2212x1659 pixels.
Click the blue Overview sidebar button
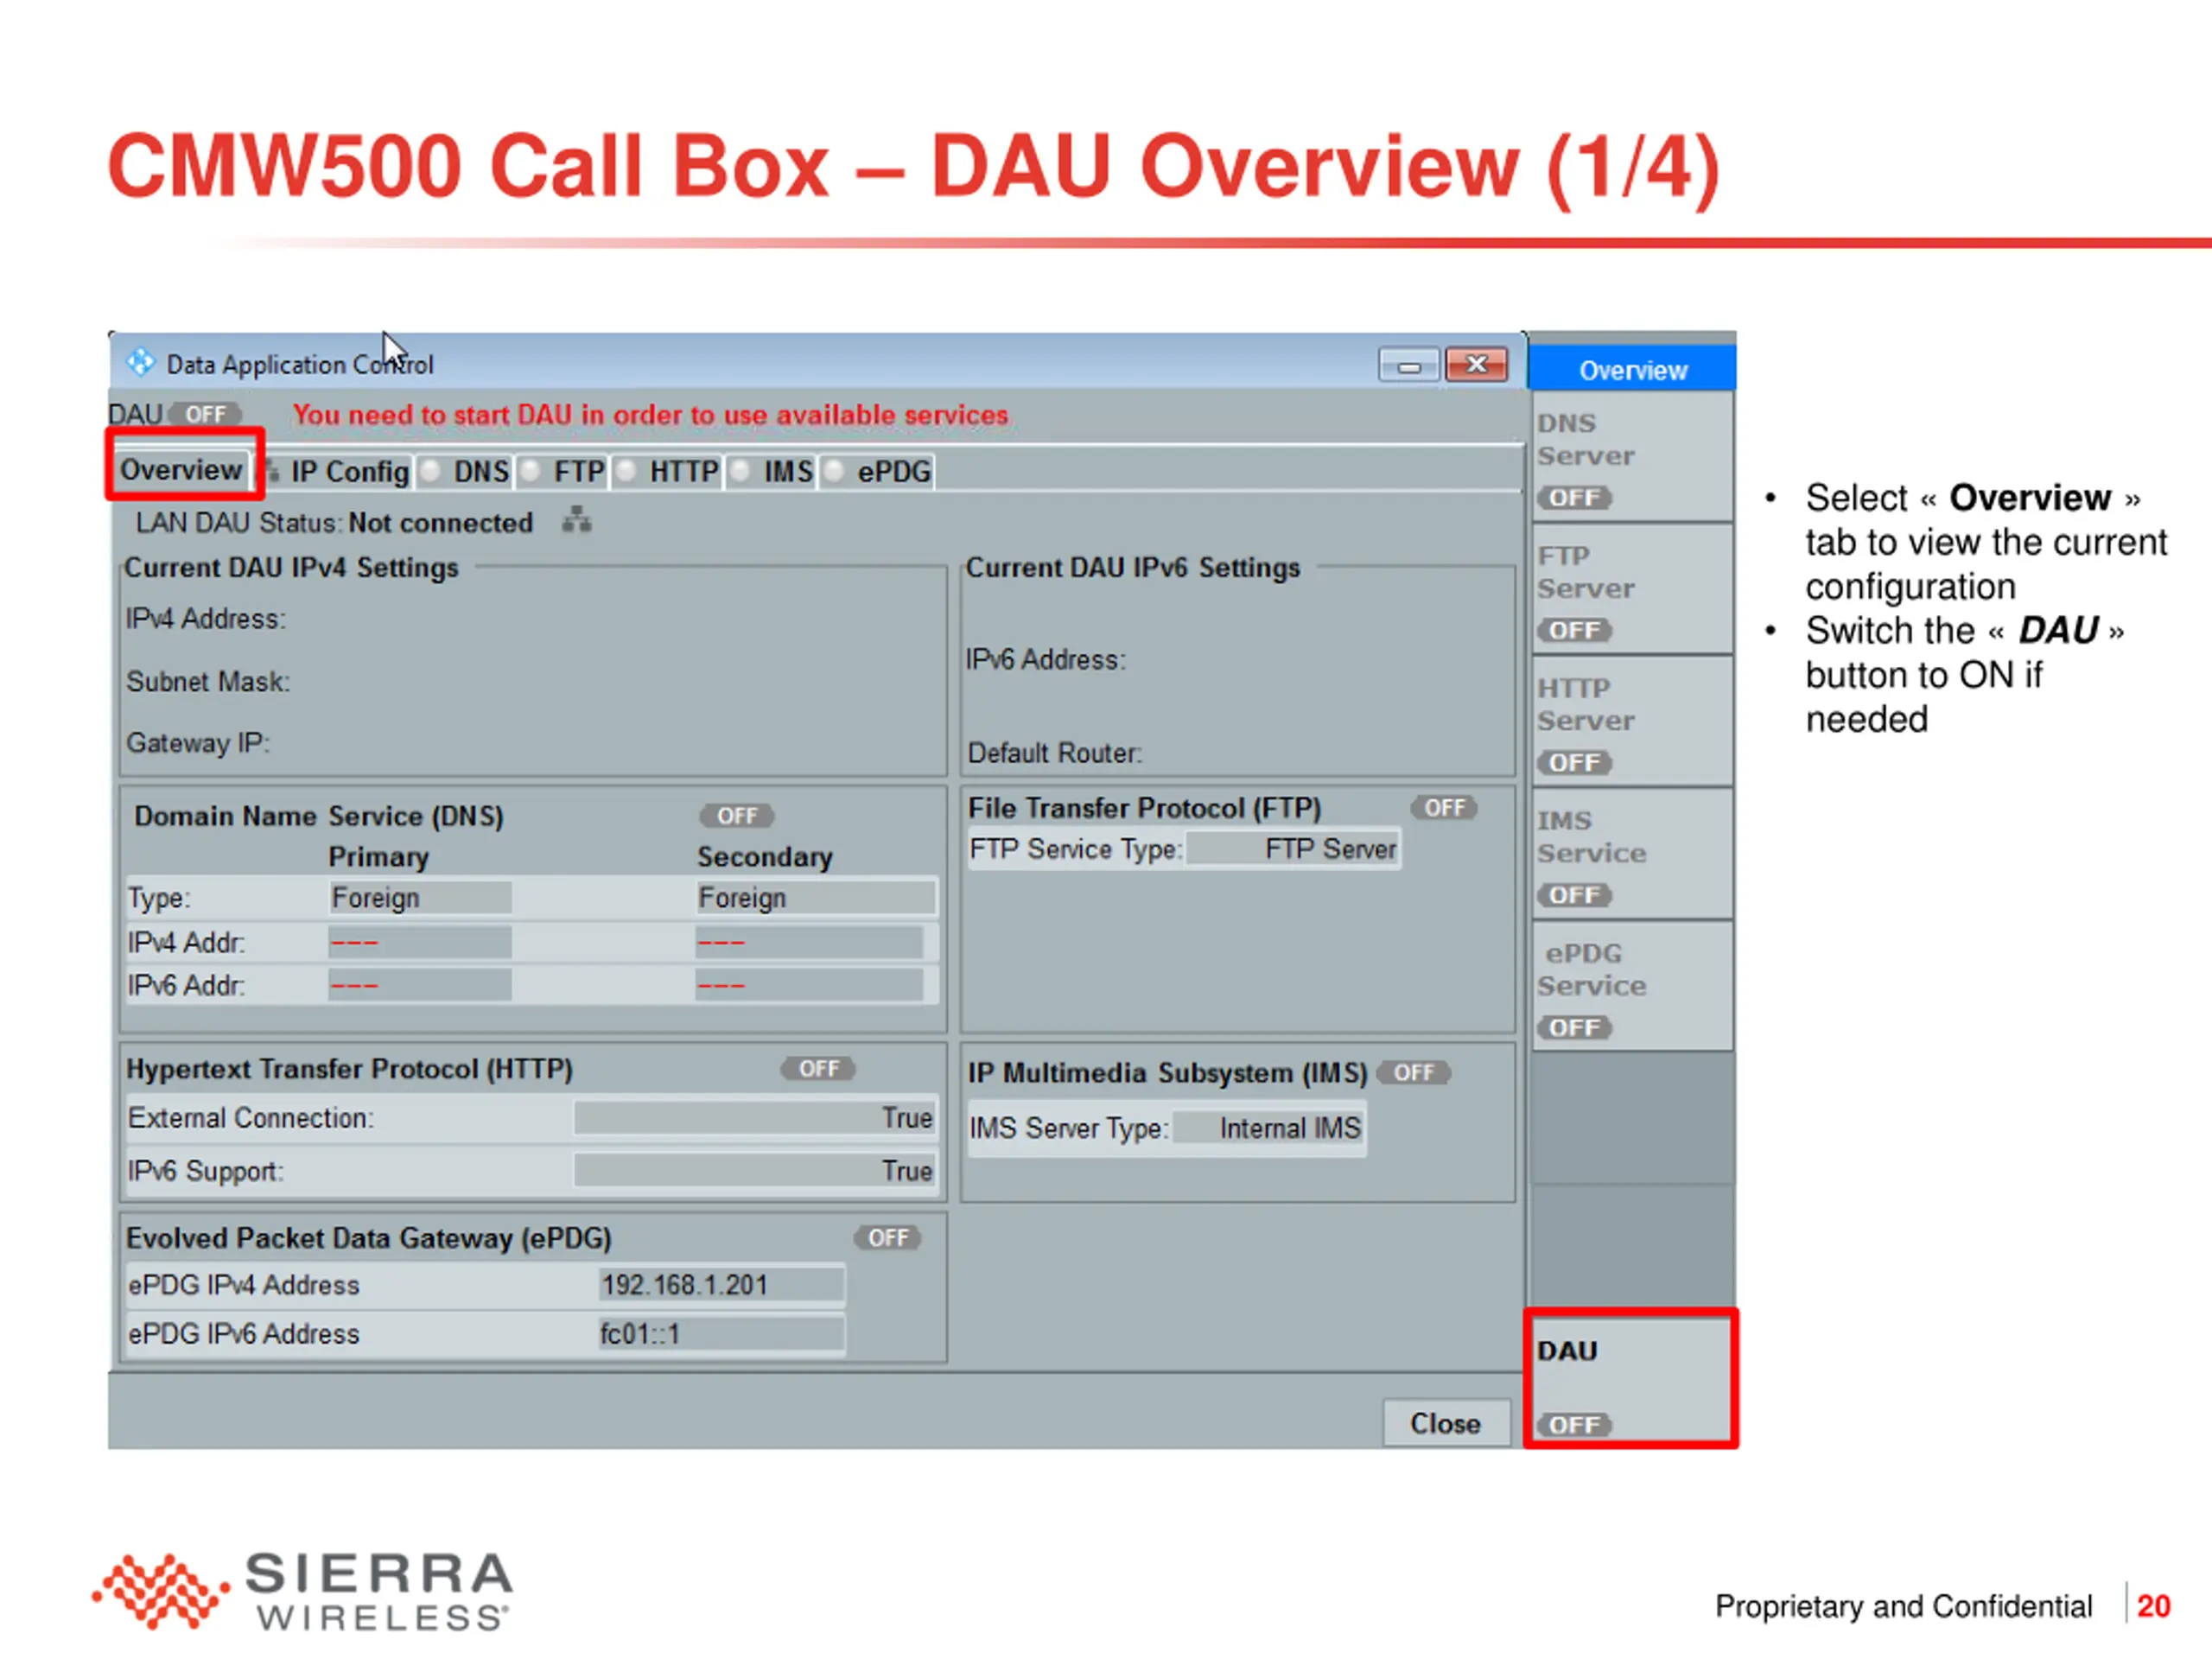pyautogui.click(x=1633, y=369)
